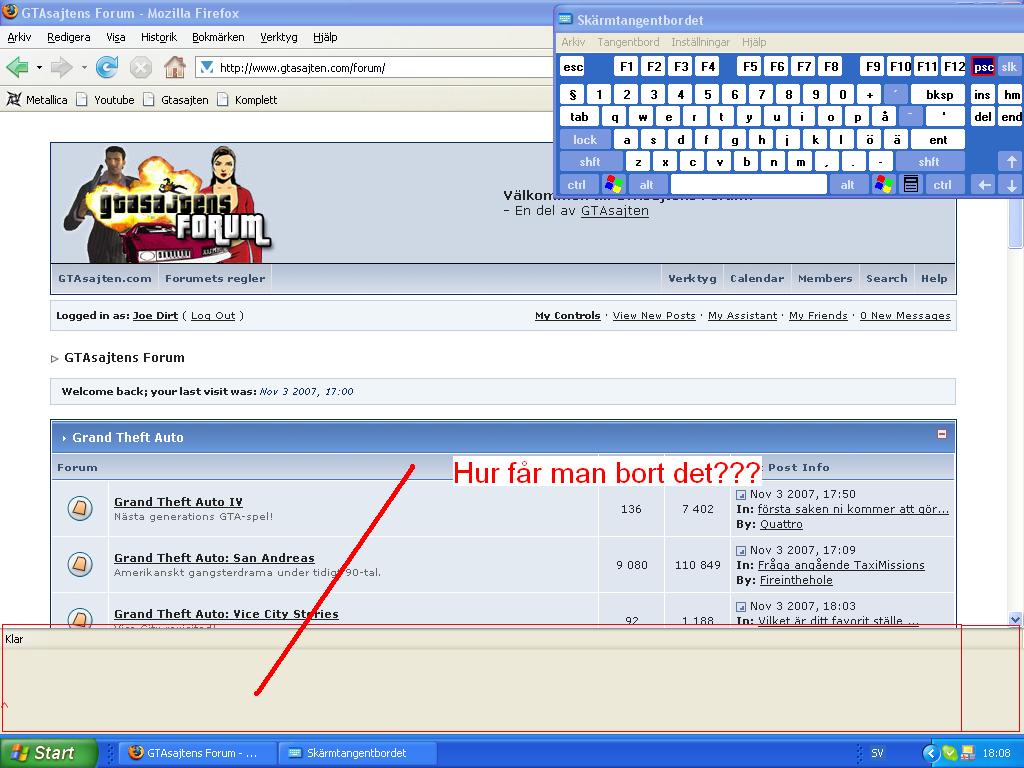Open the Gtasajten bookmark
The width and height of the screenshot is (1024, 768).
176,100
